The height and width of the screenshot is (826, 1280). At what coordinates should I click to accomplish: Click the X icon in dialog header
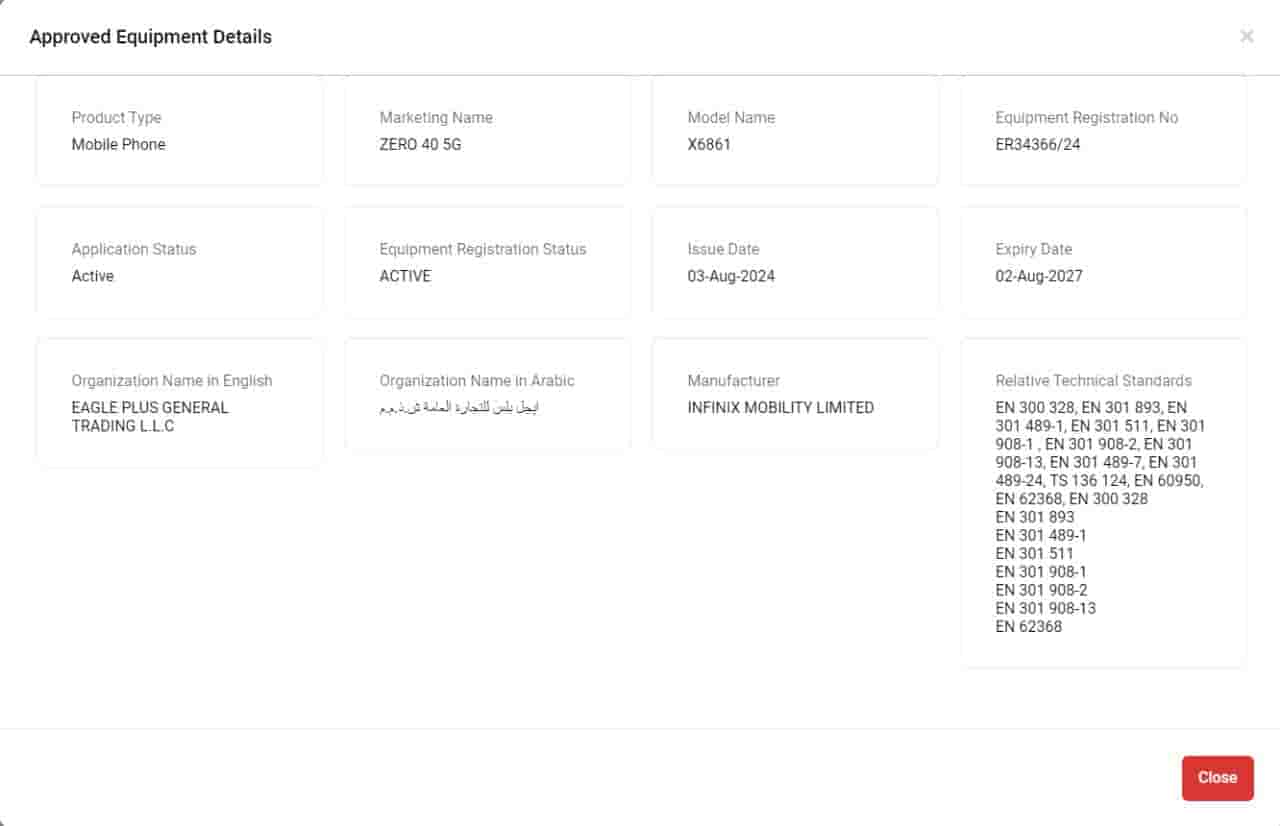tap(1246, 37)
